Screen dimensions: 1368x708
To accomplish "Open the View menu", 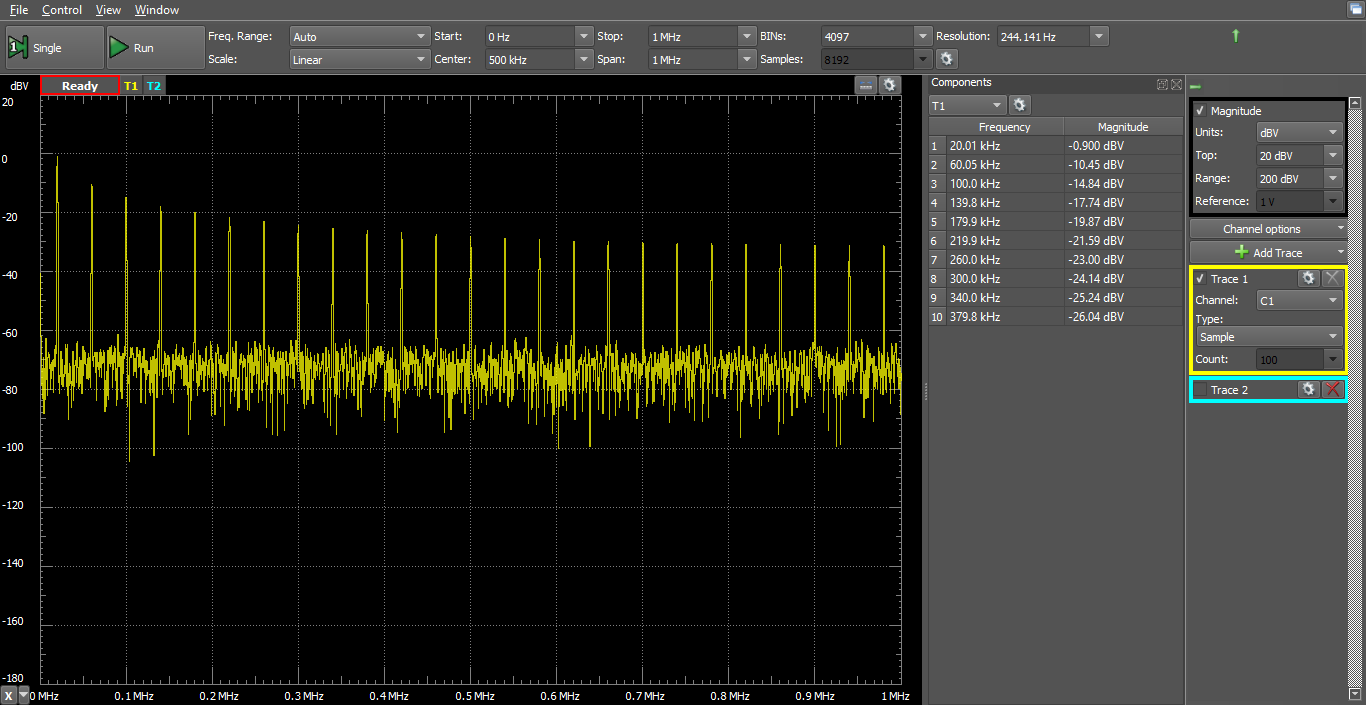I will coord(108,10).
